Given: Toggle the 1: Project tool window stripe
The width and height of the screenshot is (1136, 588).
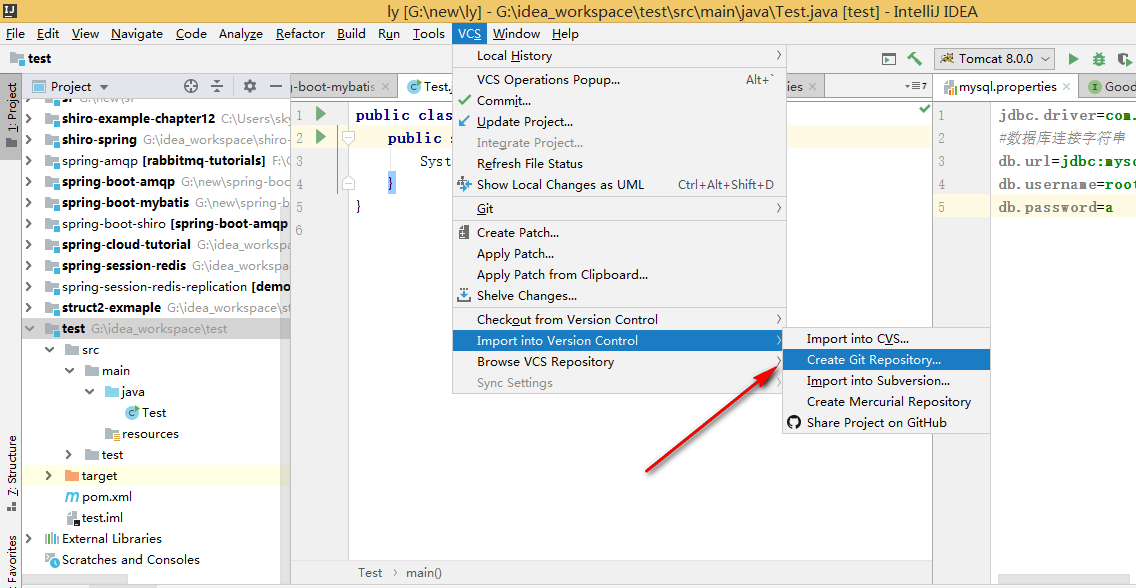Looking at the screenshot, I should [x=11, y=114].
